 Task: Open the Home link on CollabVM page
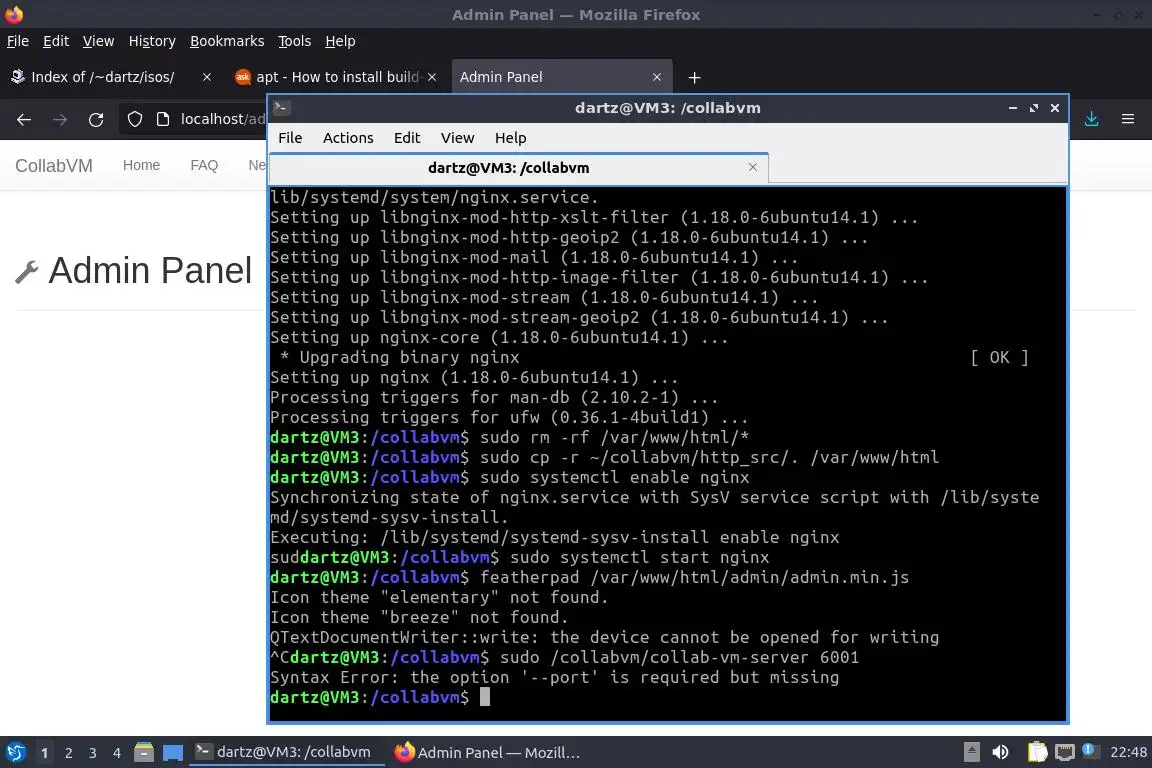pyautogui.click(x=141, y=165)
